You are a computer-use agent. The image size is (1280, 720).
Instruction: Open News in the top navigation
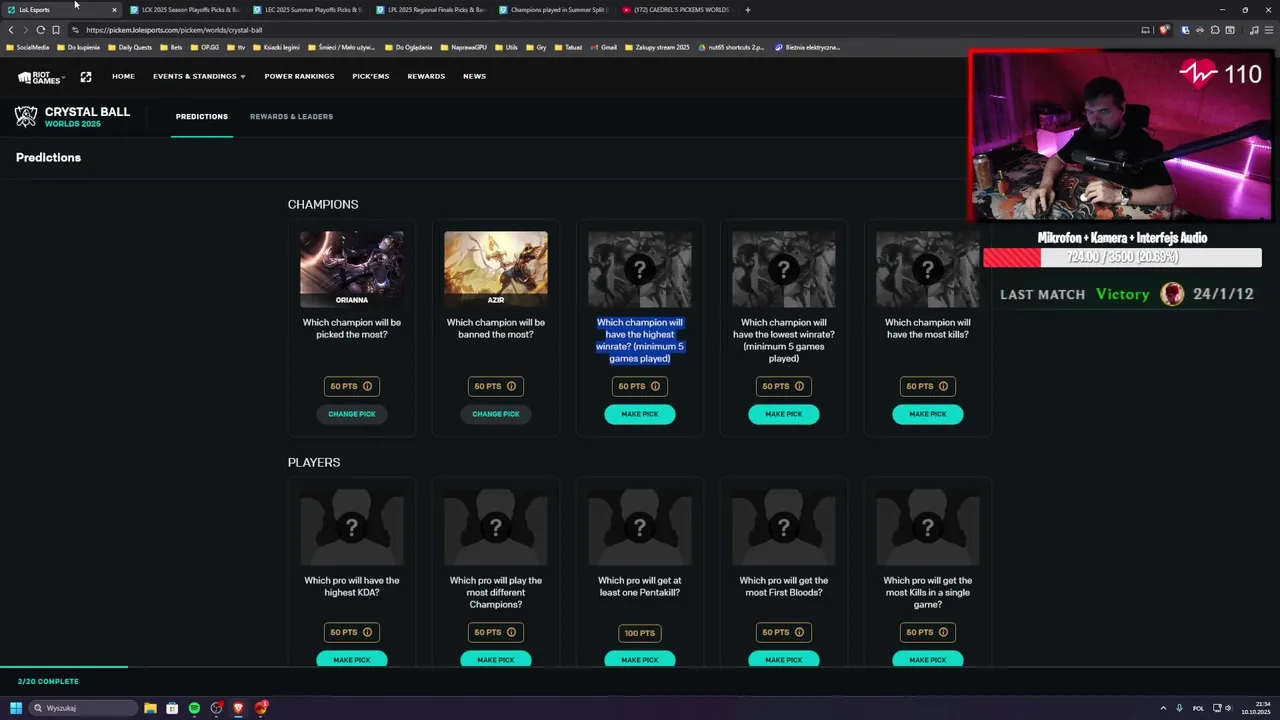click(x=474, y=76)
